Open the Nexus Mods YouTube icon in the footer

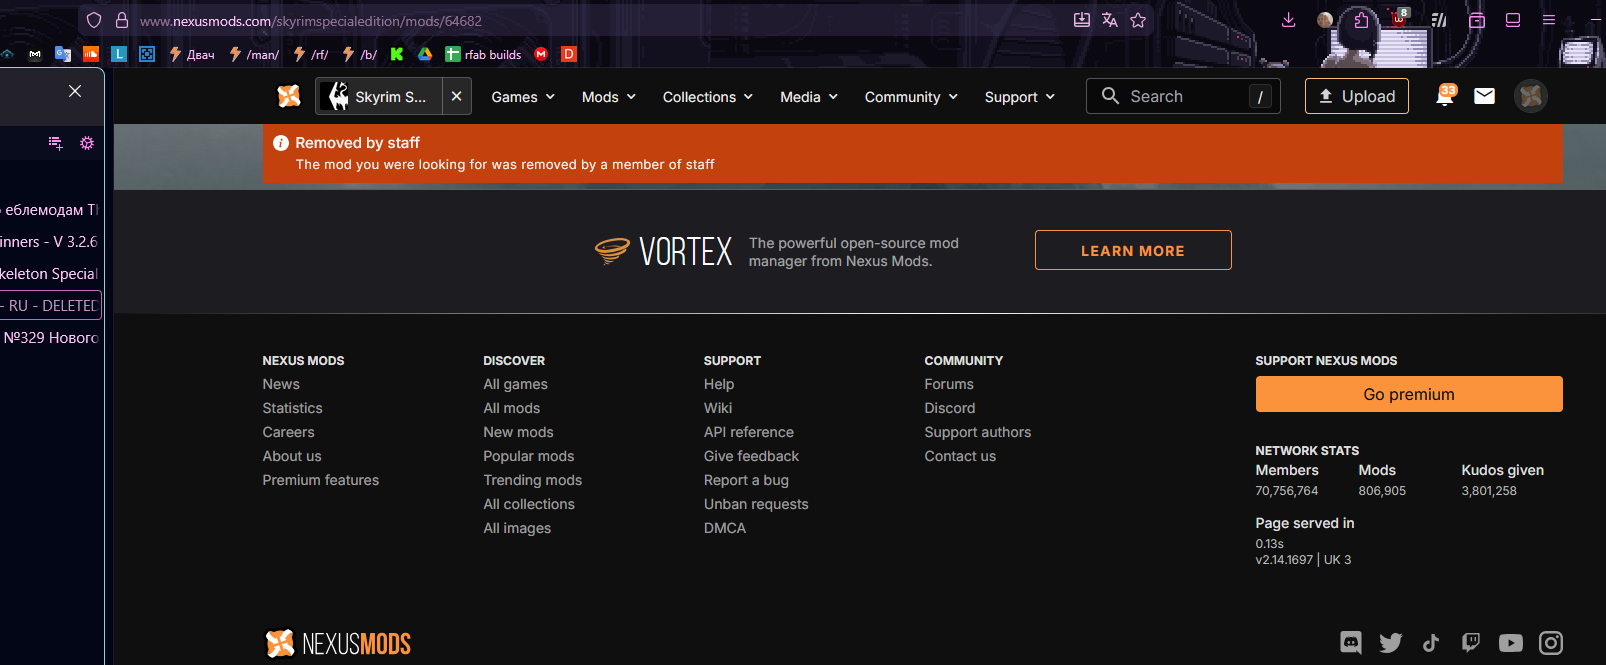[x=1511, y=643]
